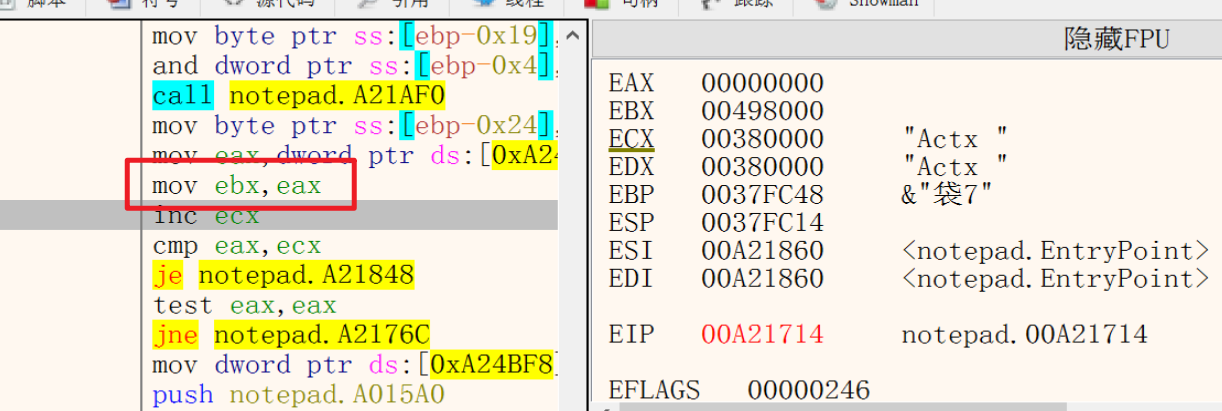Click the "Actx " comment next to ECX
Screen dimensions: 1222x411
point(955,138)
